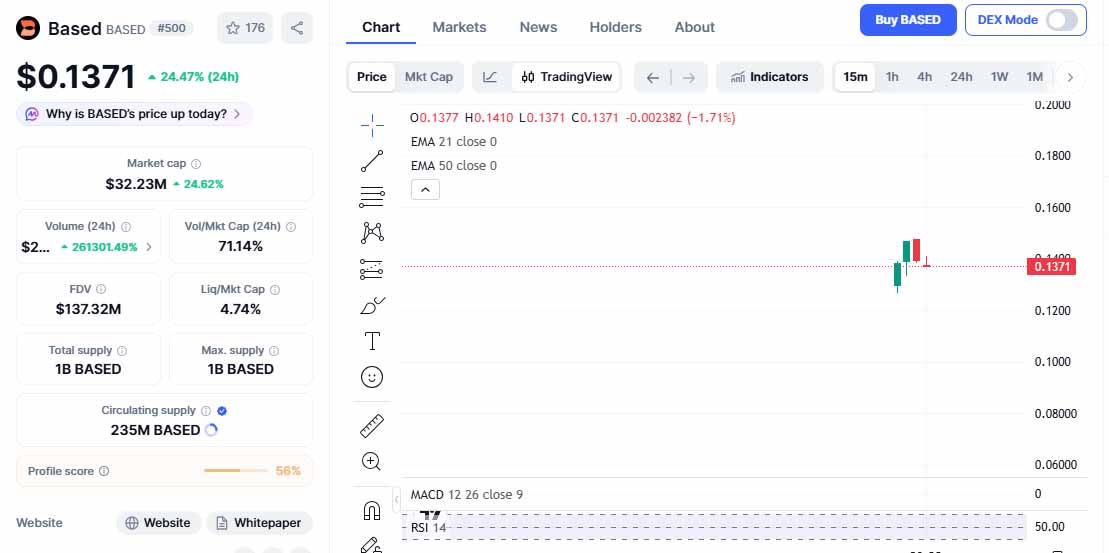The height and width of the screenshot is (553, 1109).
Task: Toggle DEX Mode switch
Action: tap(1062, 20)
